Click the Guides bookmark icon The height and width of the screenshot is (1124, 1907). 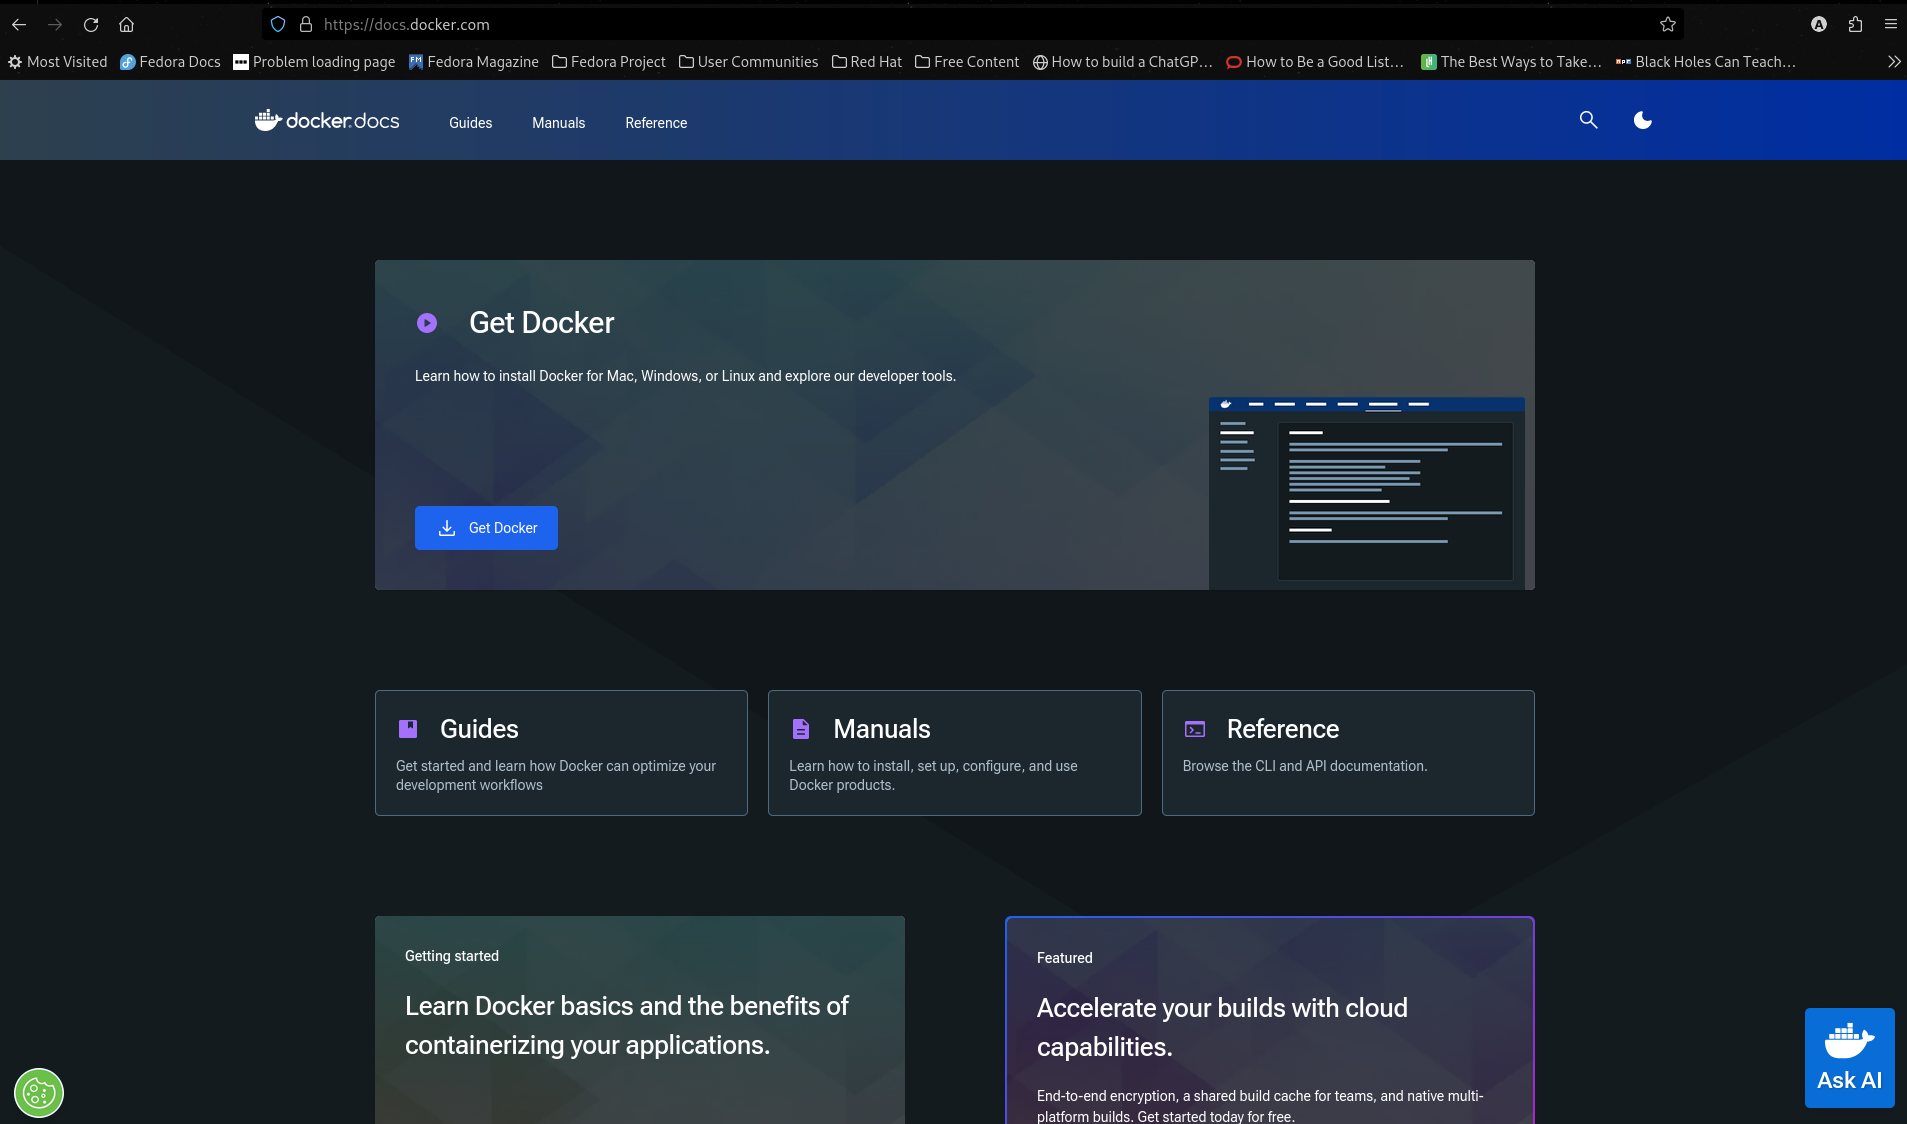[x=408, y=729]
